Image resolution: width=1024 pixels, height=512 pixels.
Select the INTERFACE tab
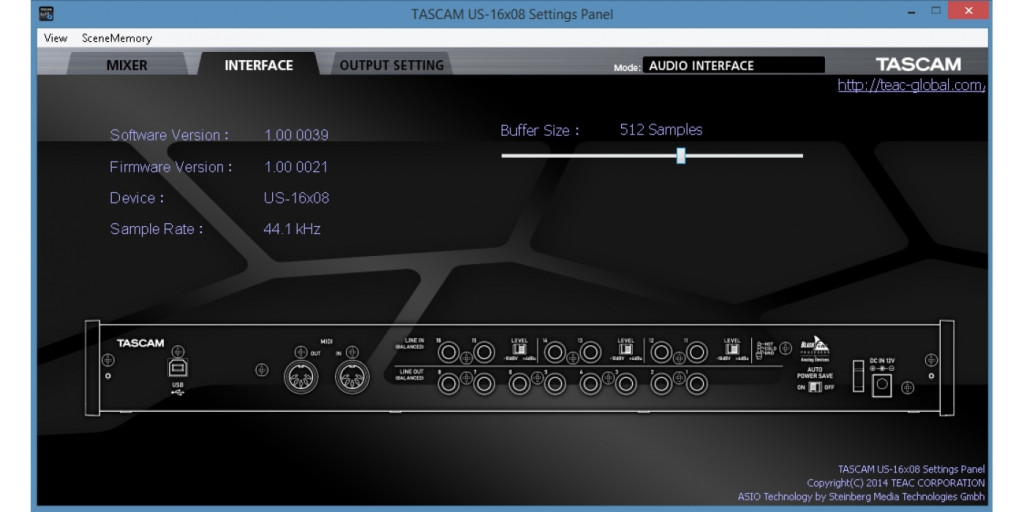(259, 65)
